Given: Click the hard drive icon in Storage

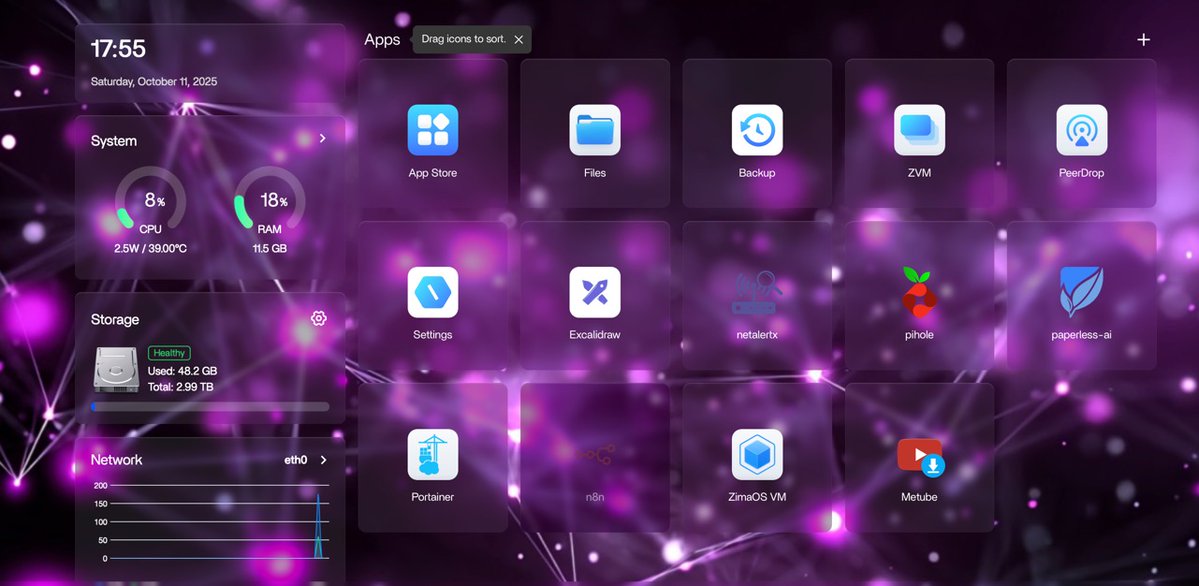Looking at the screenshot, I should tap(116, 370).
